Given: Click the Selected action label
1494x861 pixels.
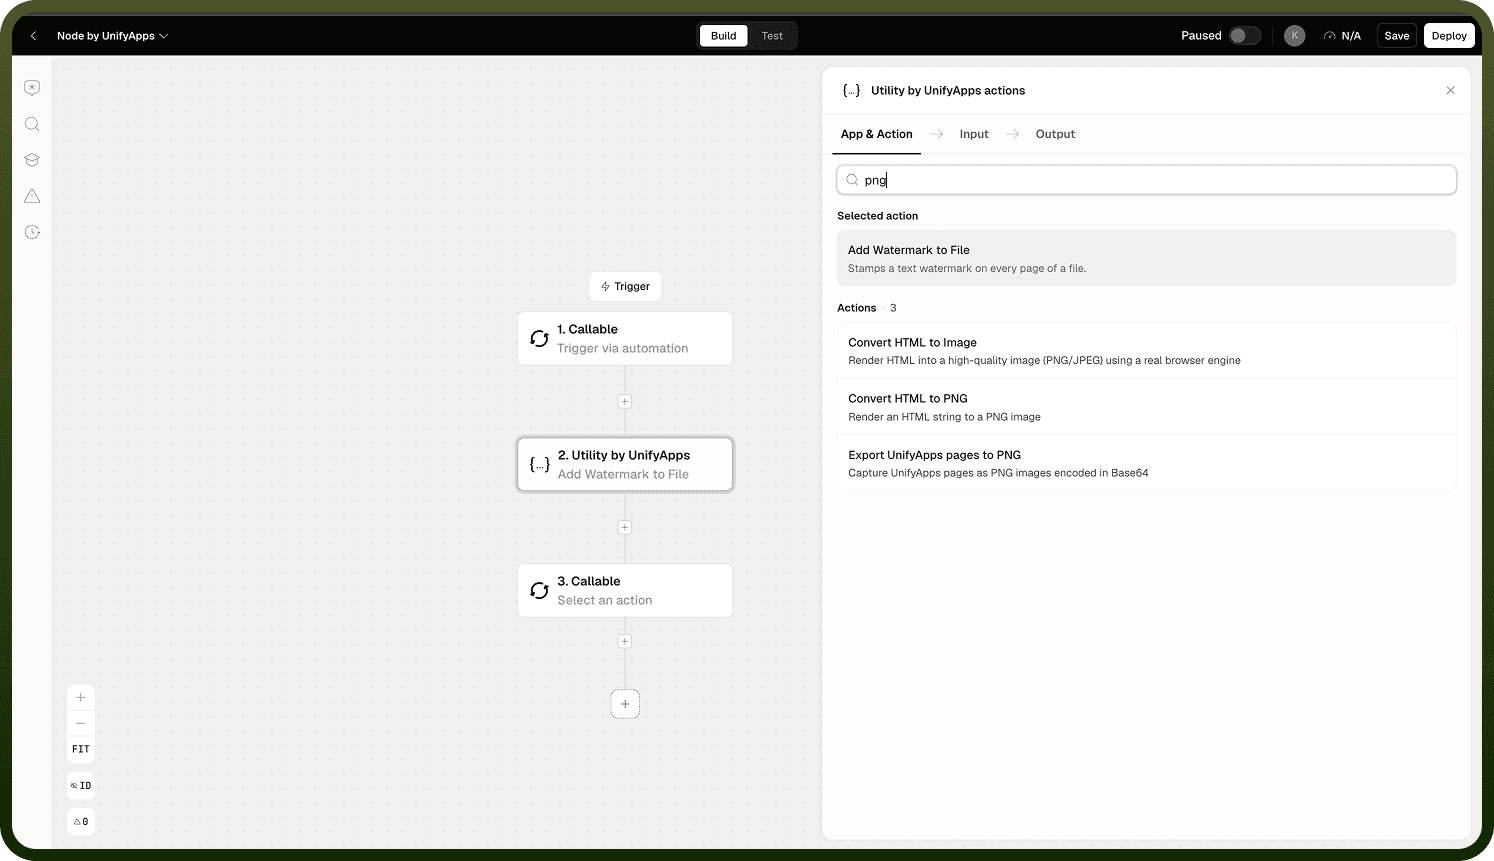Looking at the screenshot, I should 877,216.
